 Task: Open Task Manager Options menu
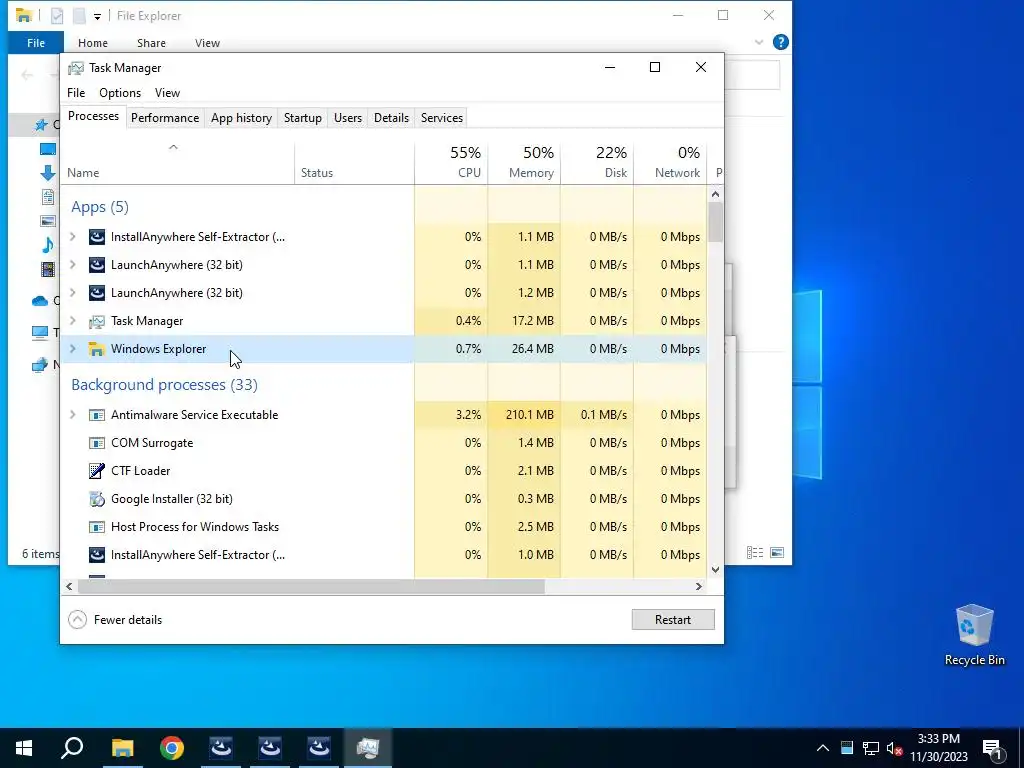coord(120,93)
